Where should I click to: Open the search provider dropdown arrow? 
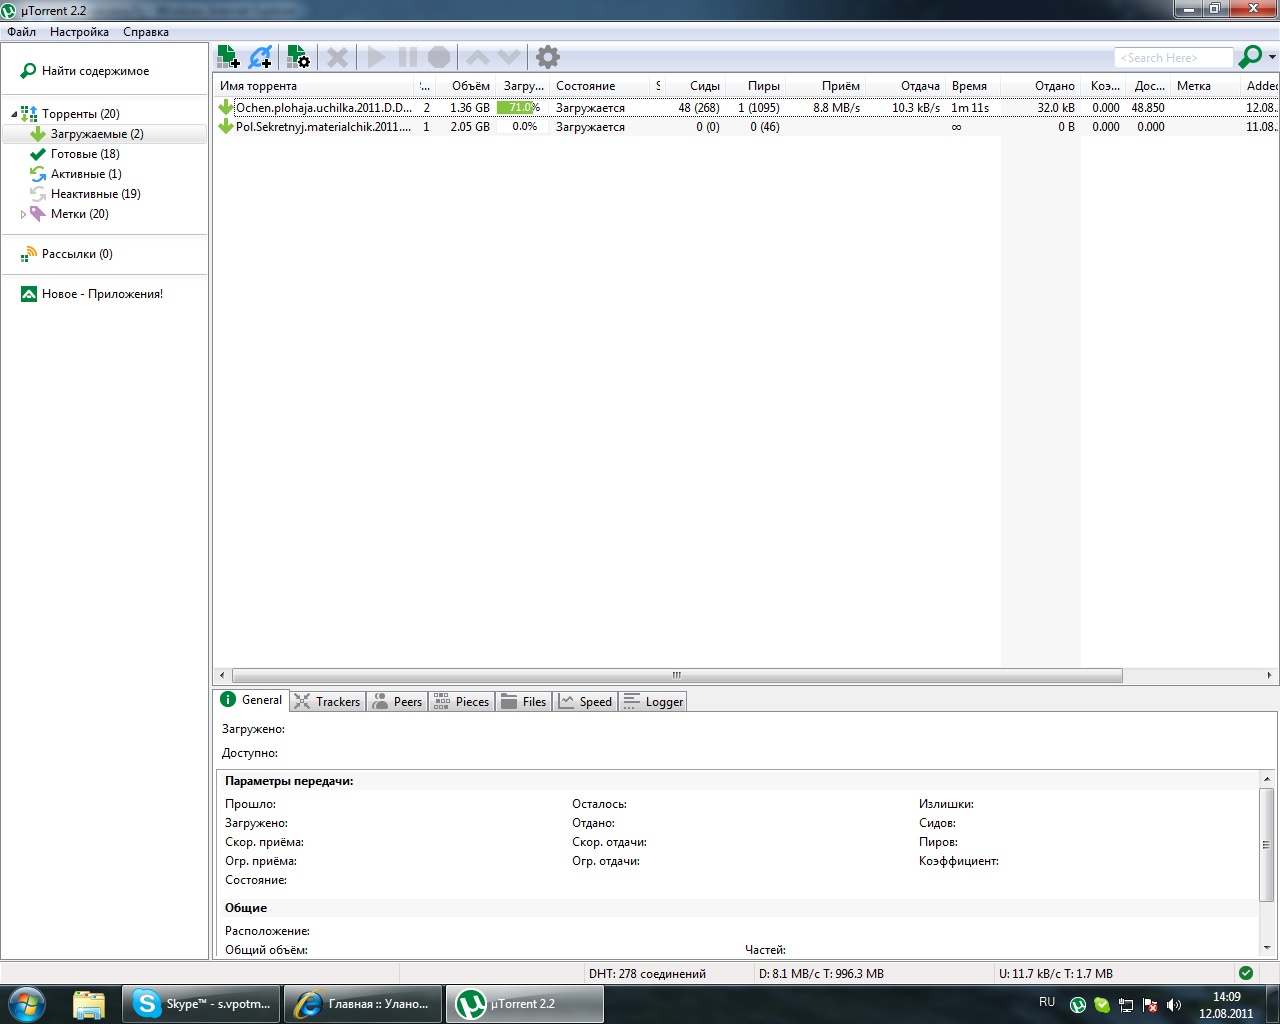(x=1272, y=58)
